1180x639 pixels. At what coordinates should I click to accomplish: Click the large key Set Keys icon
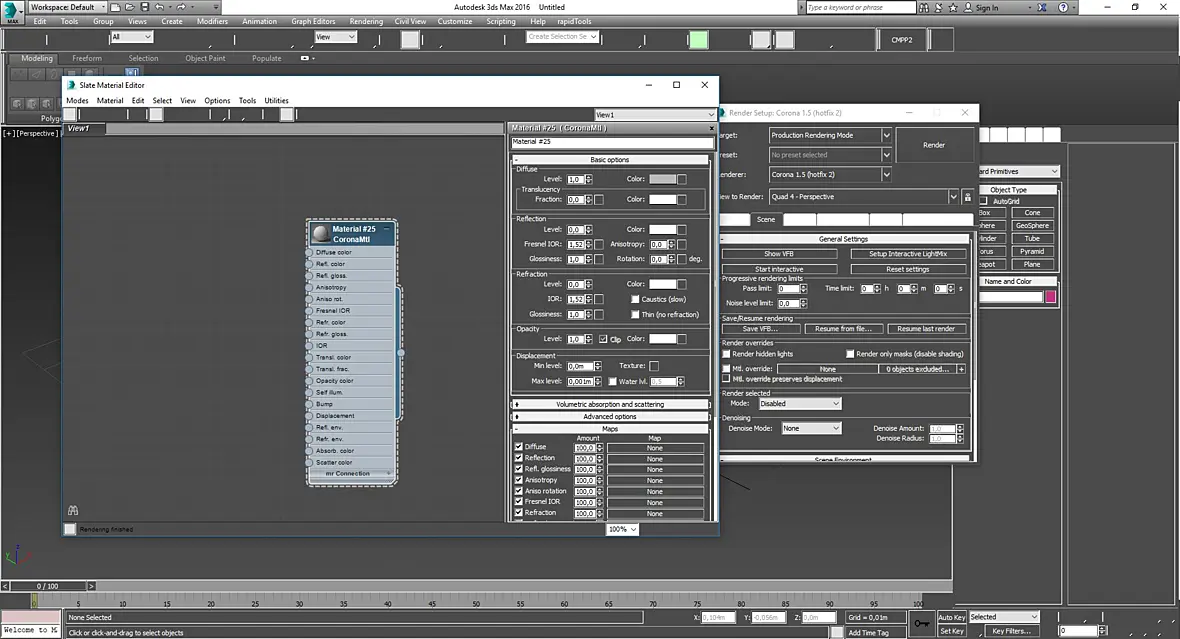(x=922, y=623)
